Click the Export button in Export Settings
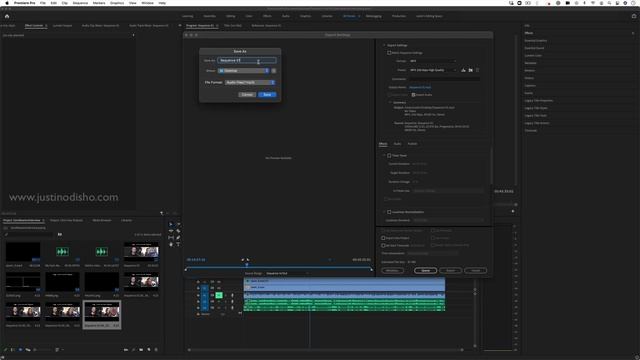 point(450,271)
